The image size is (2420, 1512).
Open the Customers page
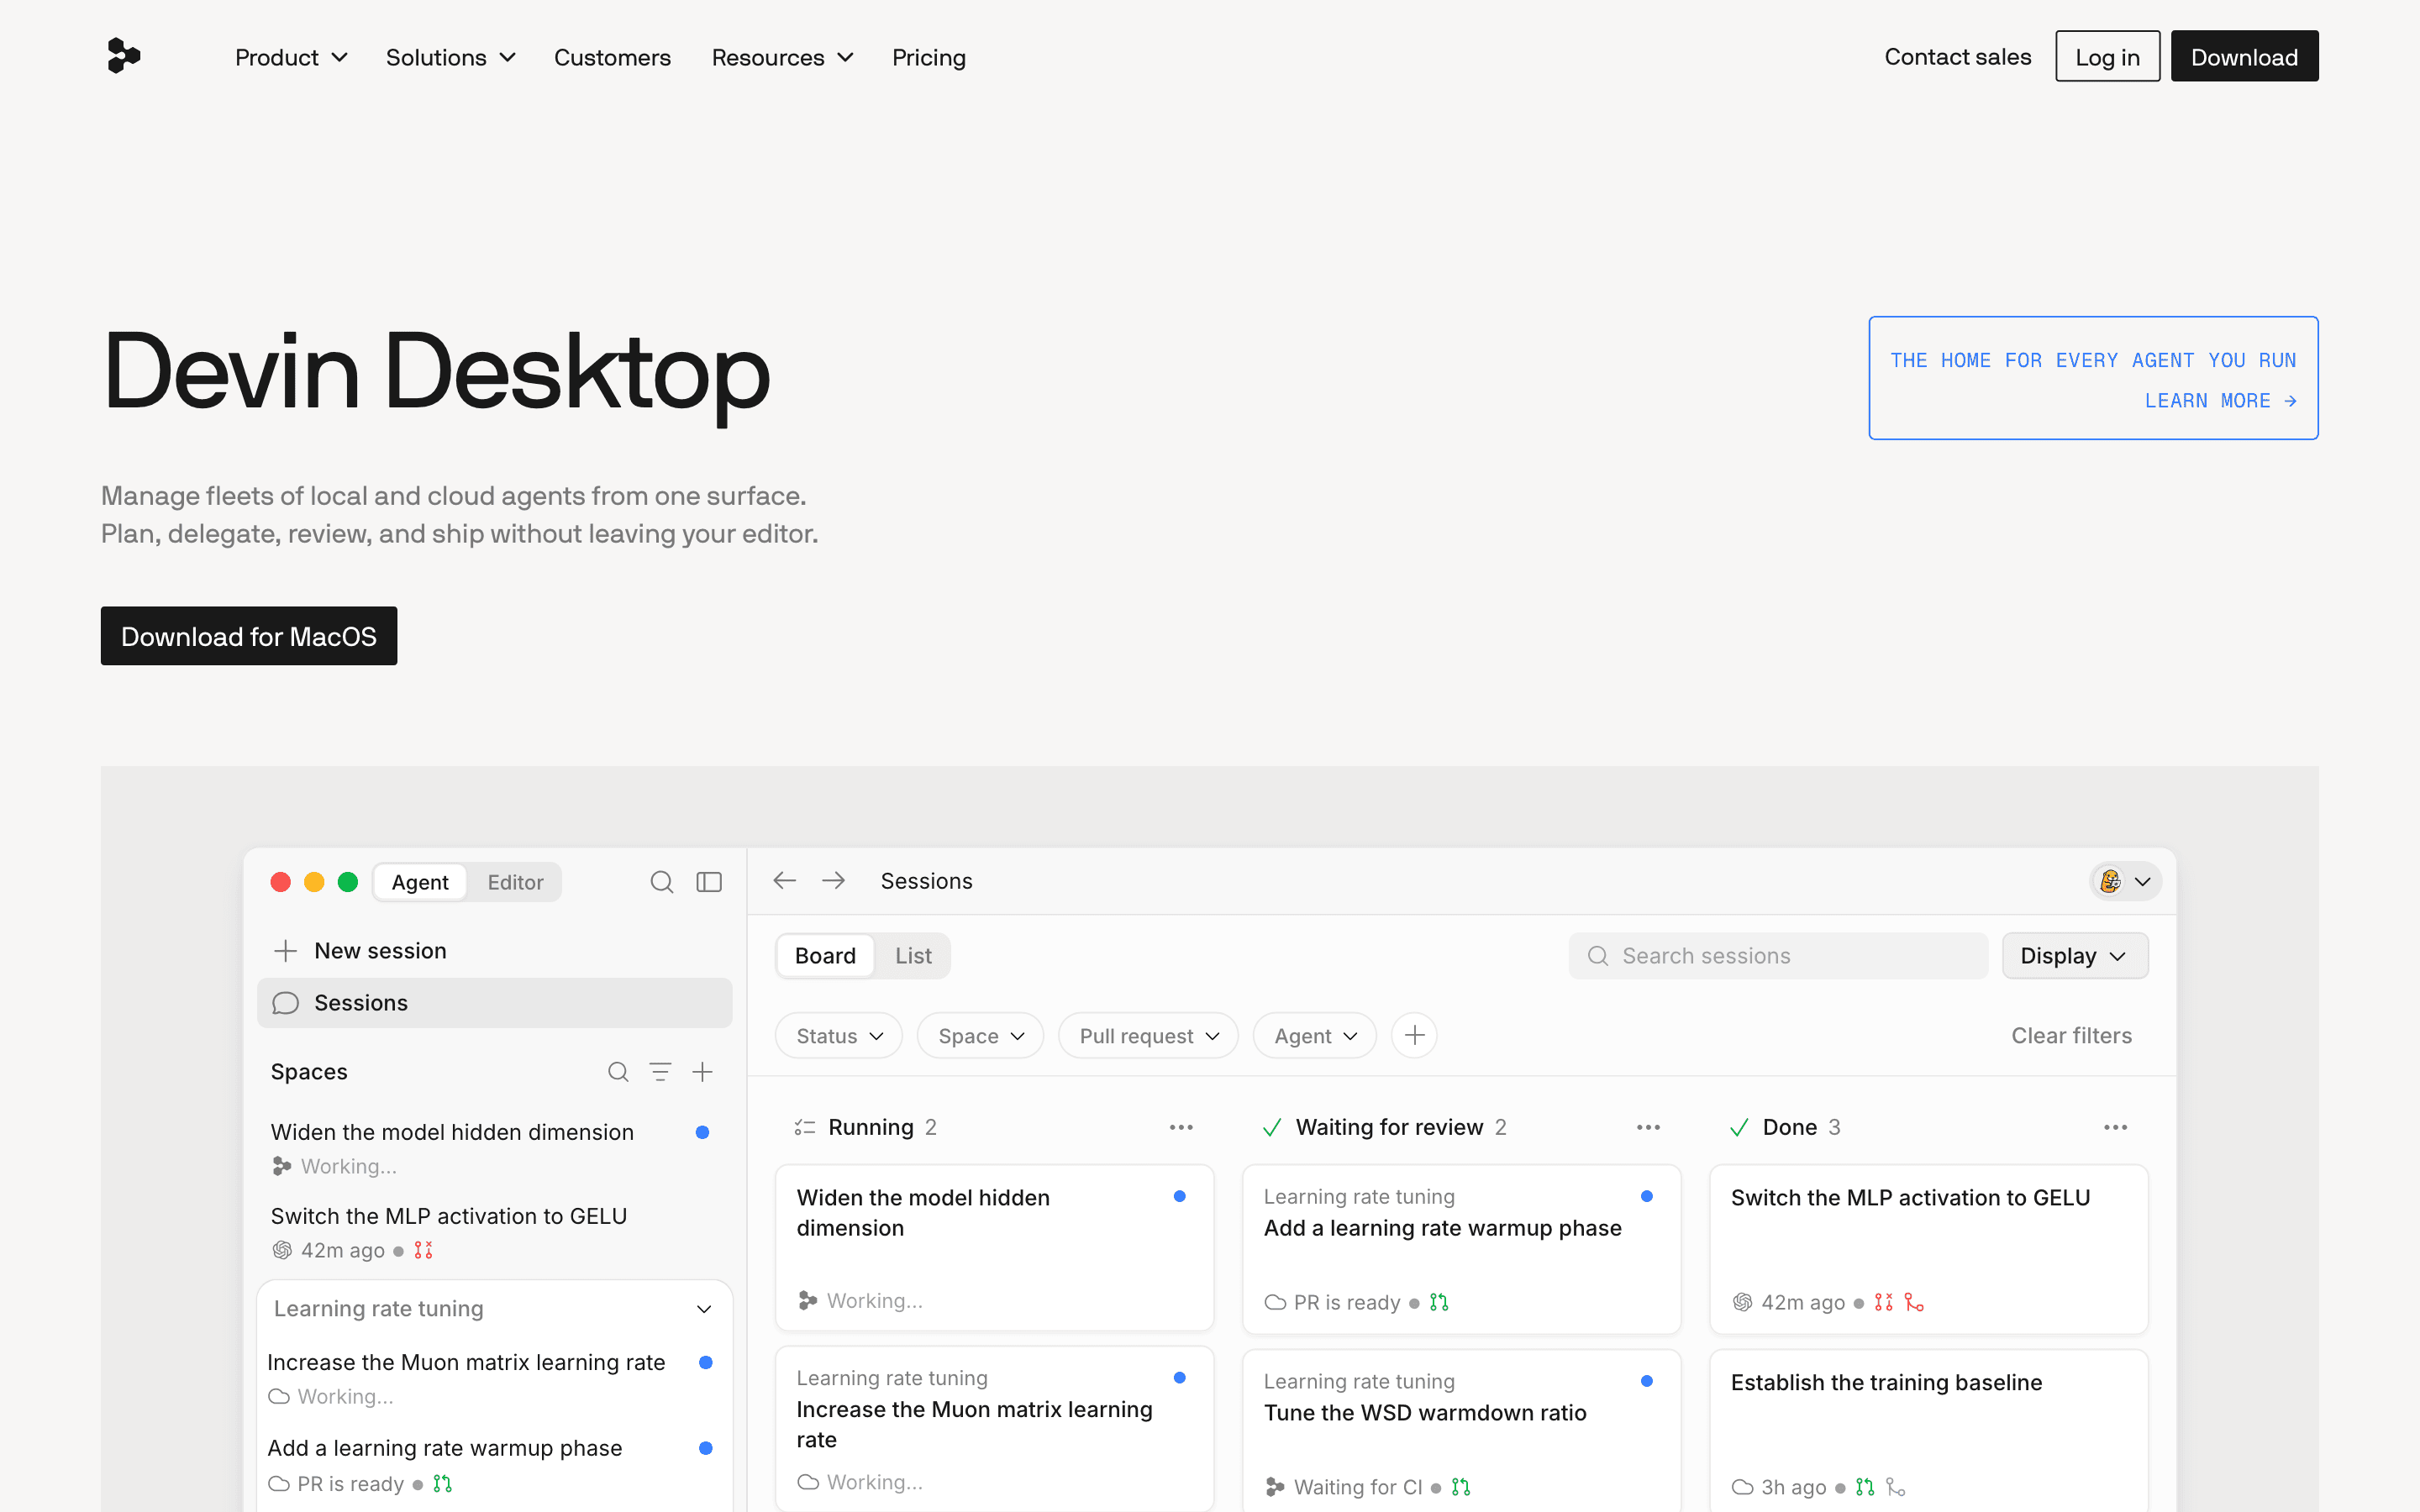click(x=612, y=58)
